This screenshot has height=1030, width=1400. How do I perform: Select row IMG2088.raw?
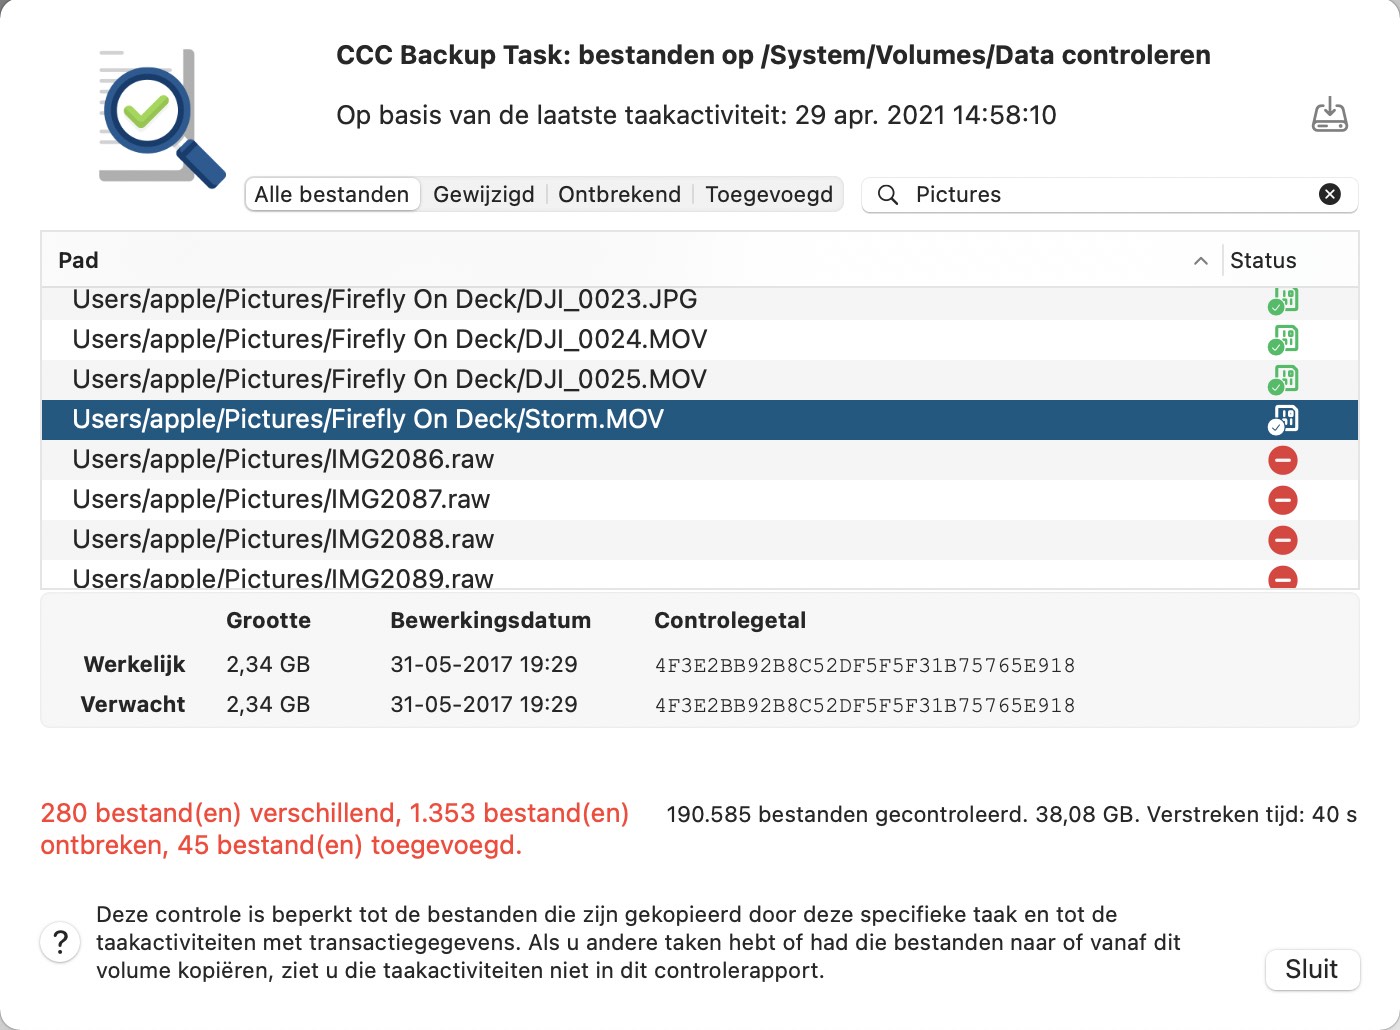700,540
